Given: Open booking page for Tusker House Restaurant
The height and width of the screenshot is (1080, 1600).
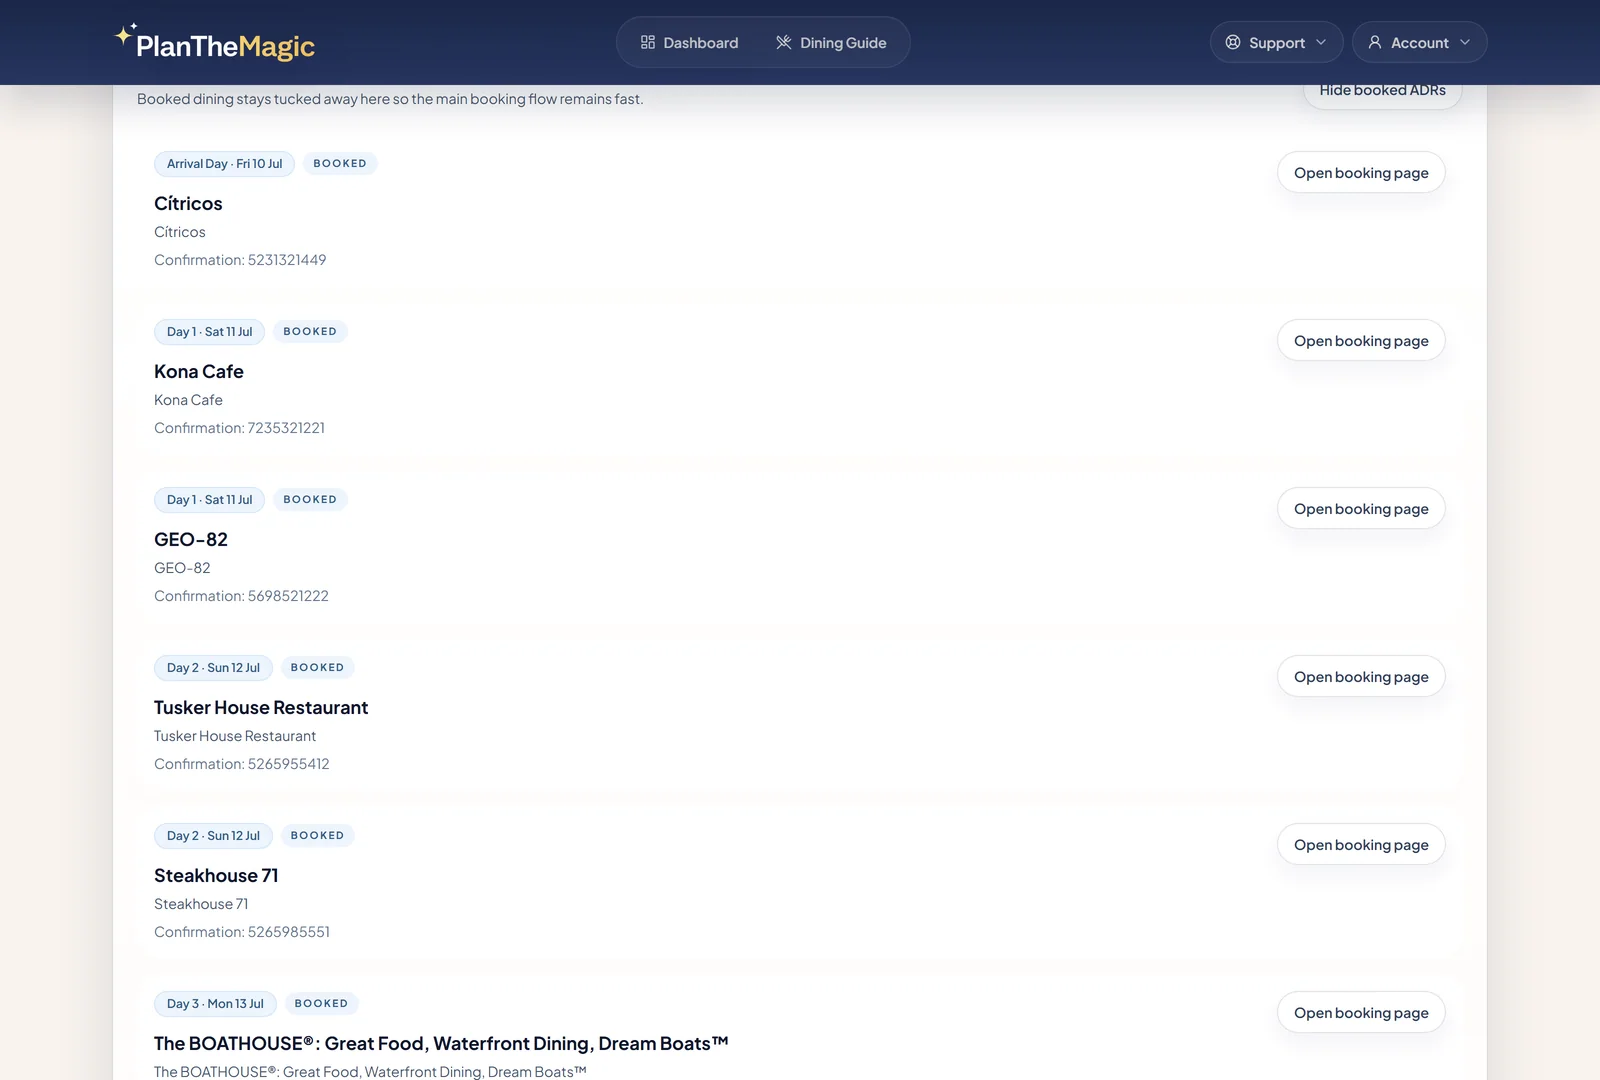Looking at the screenshot, I should [x=1361, y=676].
